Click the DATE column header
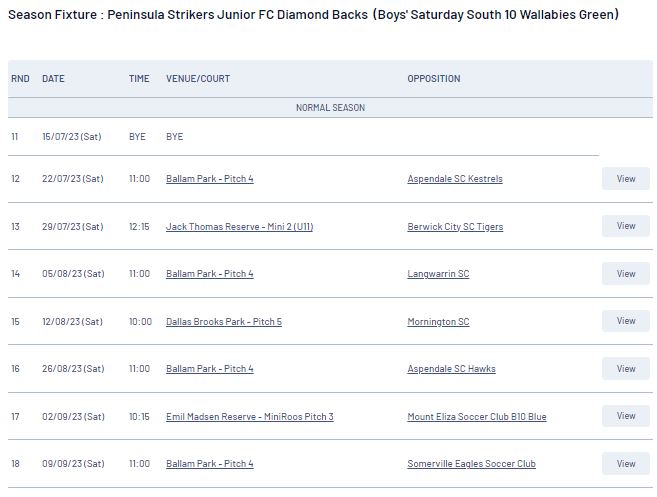 (x=53, y=78)
